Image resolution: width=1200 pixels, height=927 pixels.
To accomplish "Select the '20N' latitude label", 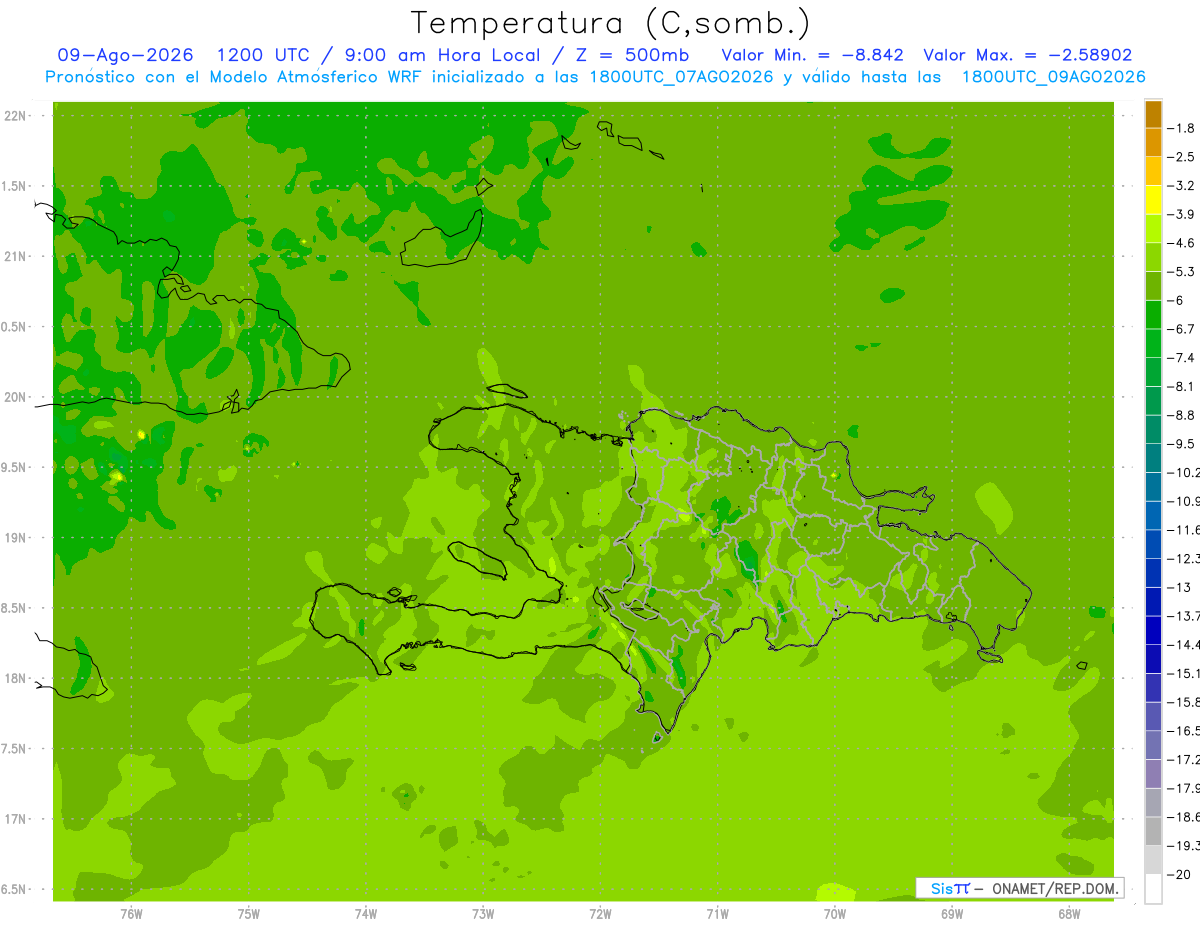I will tap(17, 397).
